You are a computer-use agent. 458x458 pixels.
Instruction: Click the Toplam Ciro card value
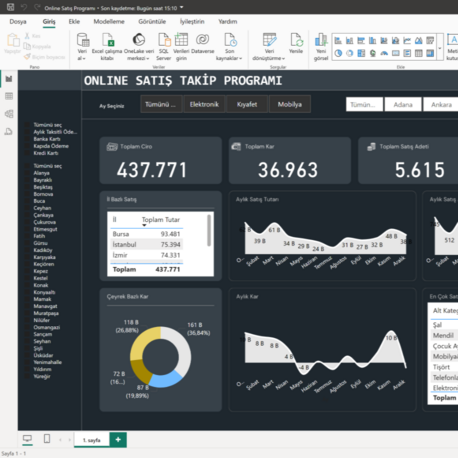tap(152, 170)
